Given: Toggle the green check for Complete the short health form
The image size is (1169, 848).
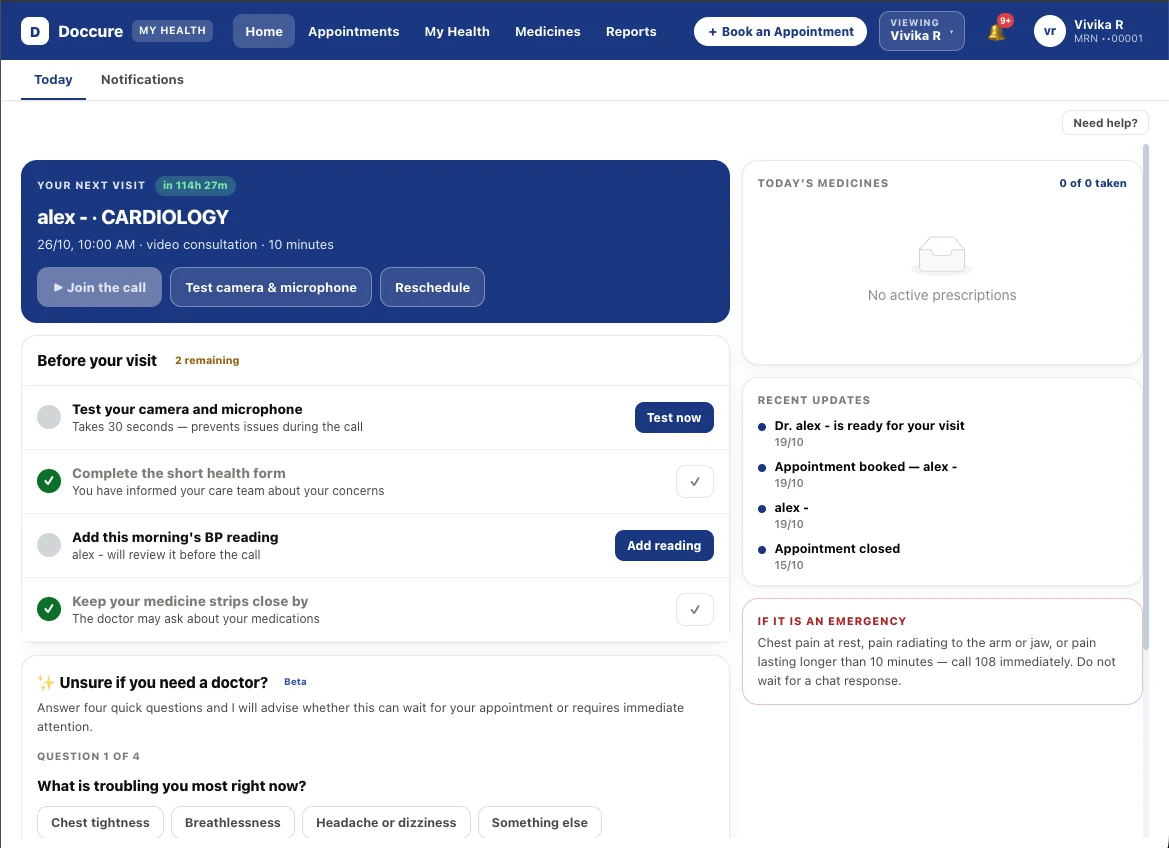Looking at the screenshot, I should click(x=49, y=481).
